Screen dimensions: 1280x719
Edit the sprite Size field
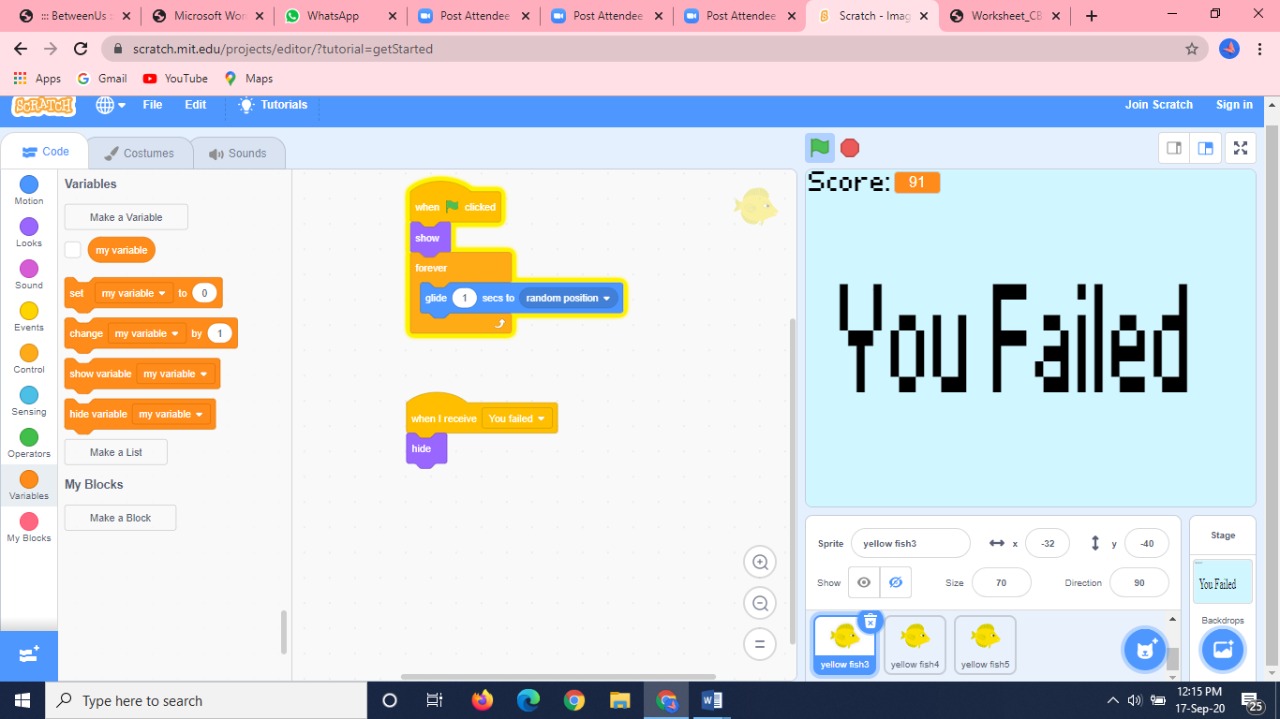[x=1001, y=582]
